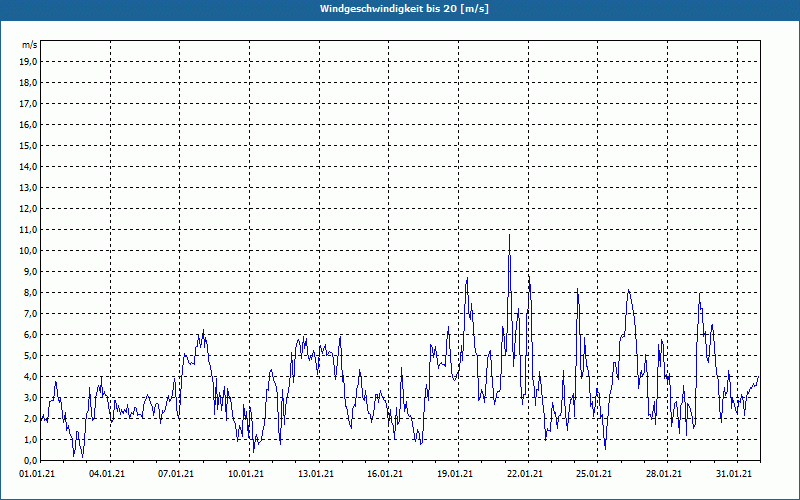
Task: Click the date label 31.01.21
Action: (x=734, y=474)
